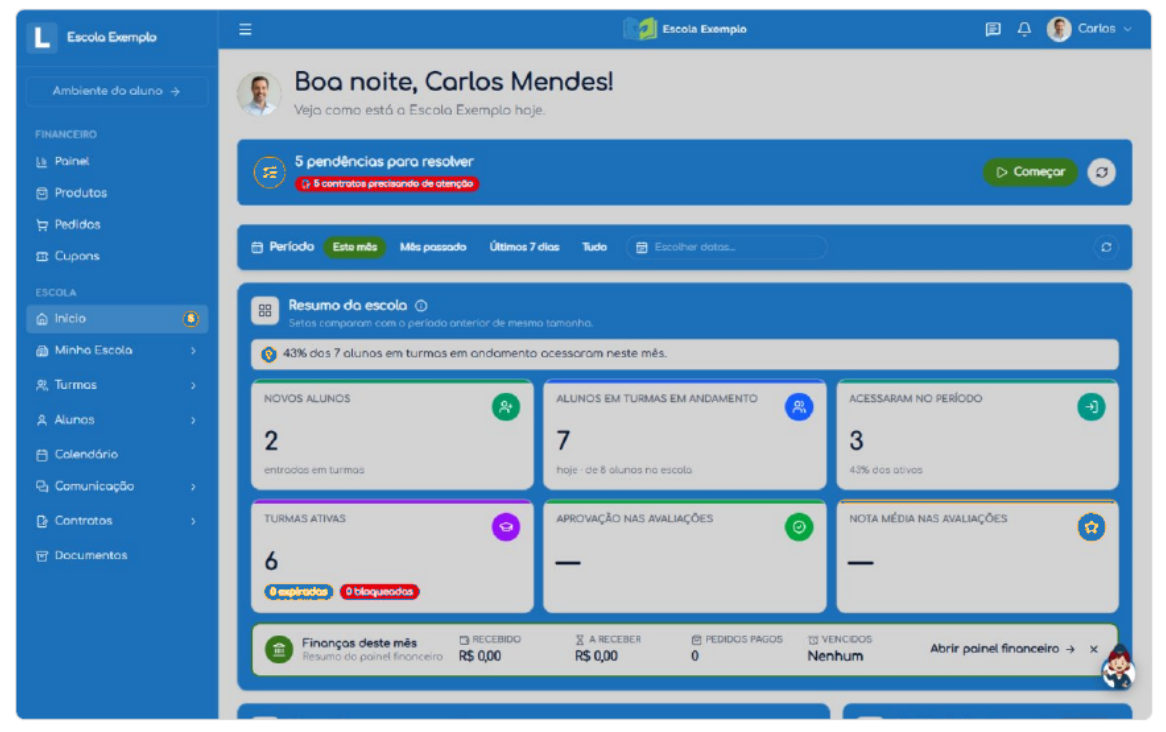Click Carlos avatar in top bar
The width and height of the screenshot is (1166, 732).
pos(1058,29)
